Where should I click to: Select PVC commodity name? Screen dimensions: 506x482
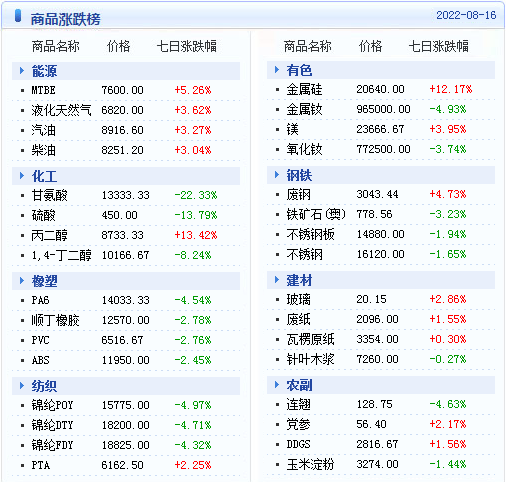(x=40, y=340)
